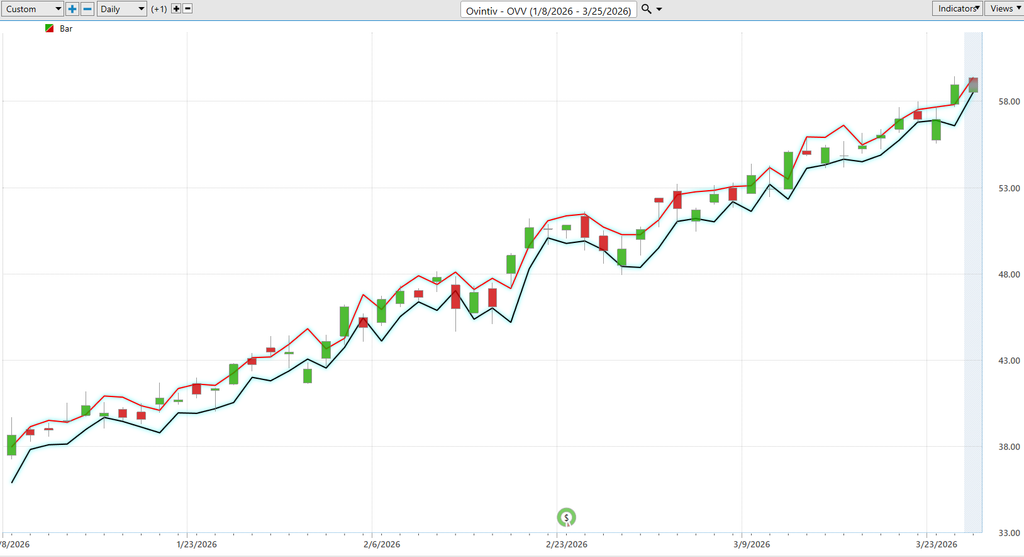
Task: Click the magnifying glass search icon
Action: point(646,9)
